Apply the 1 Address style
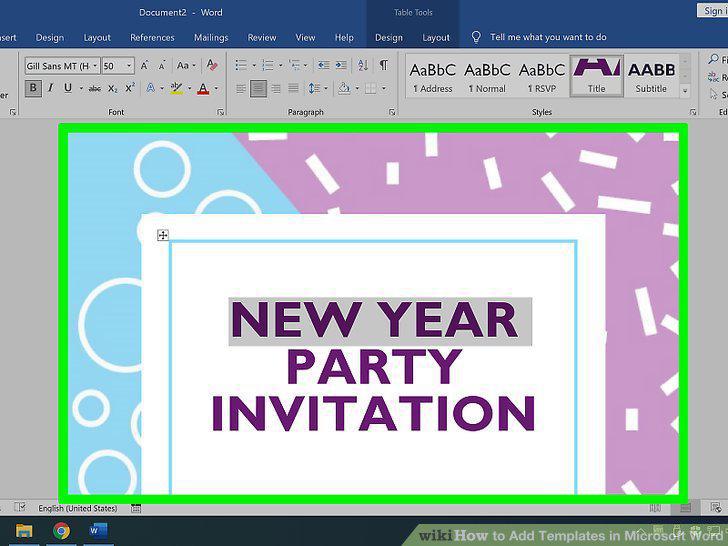Screen dimensions: 728x546 click(432, 76)
